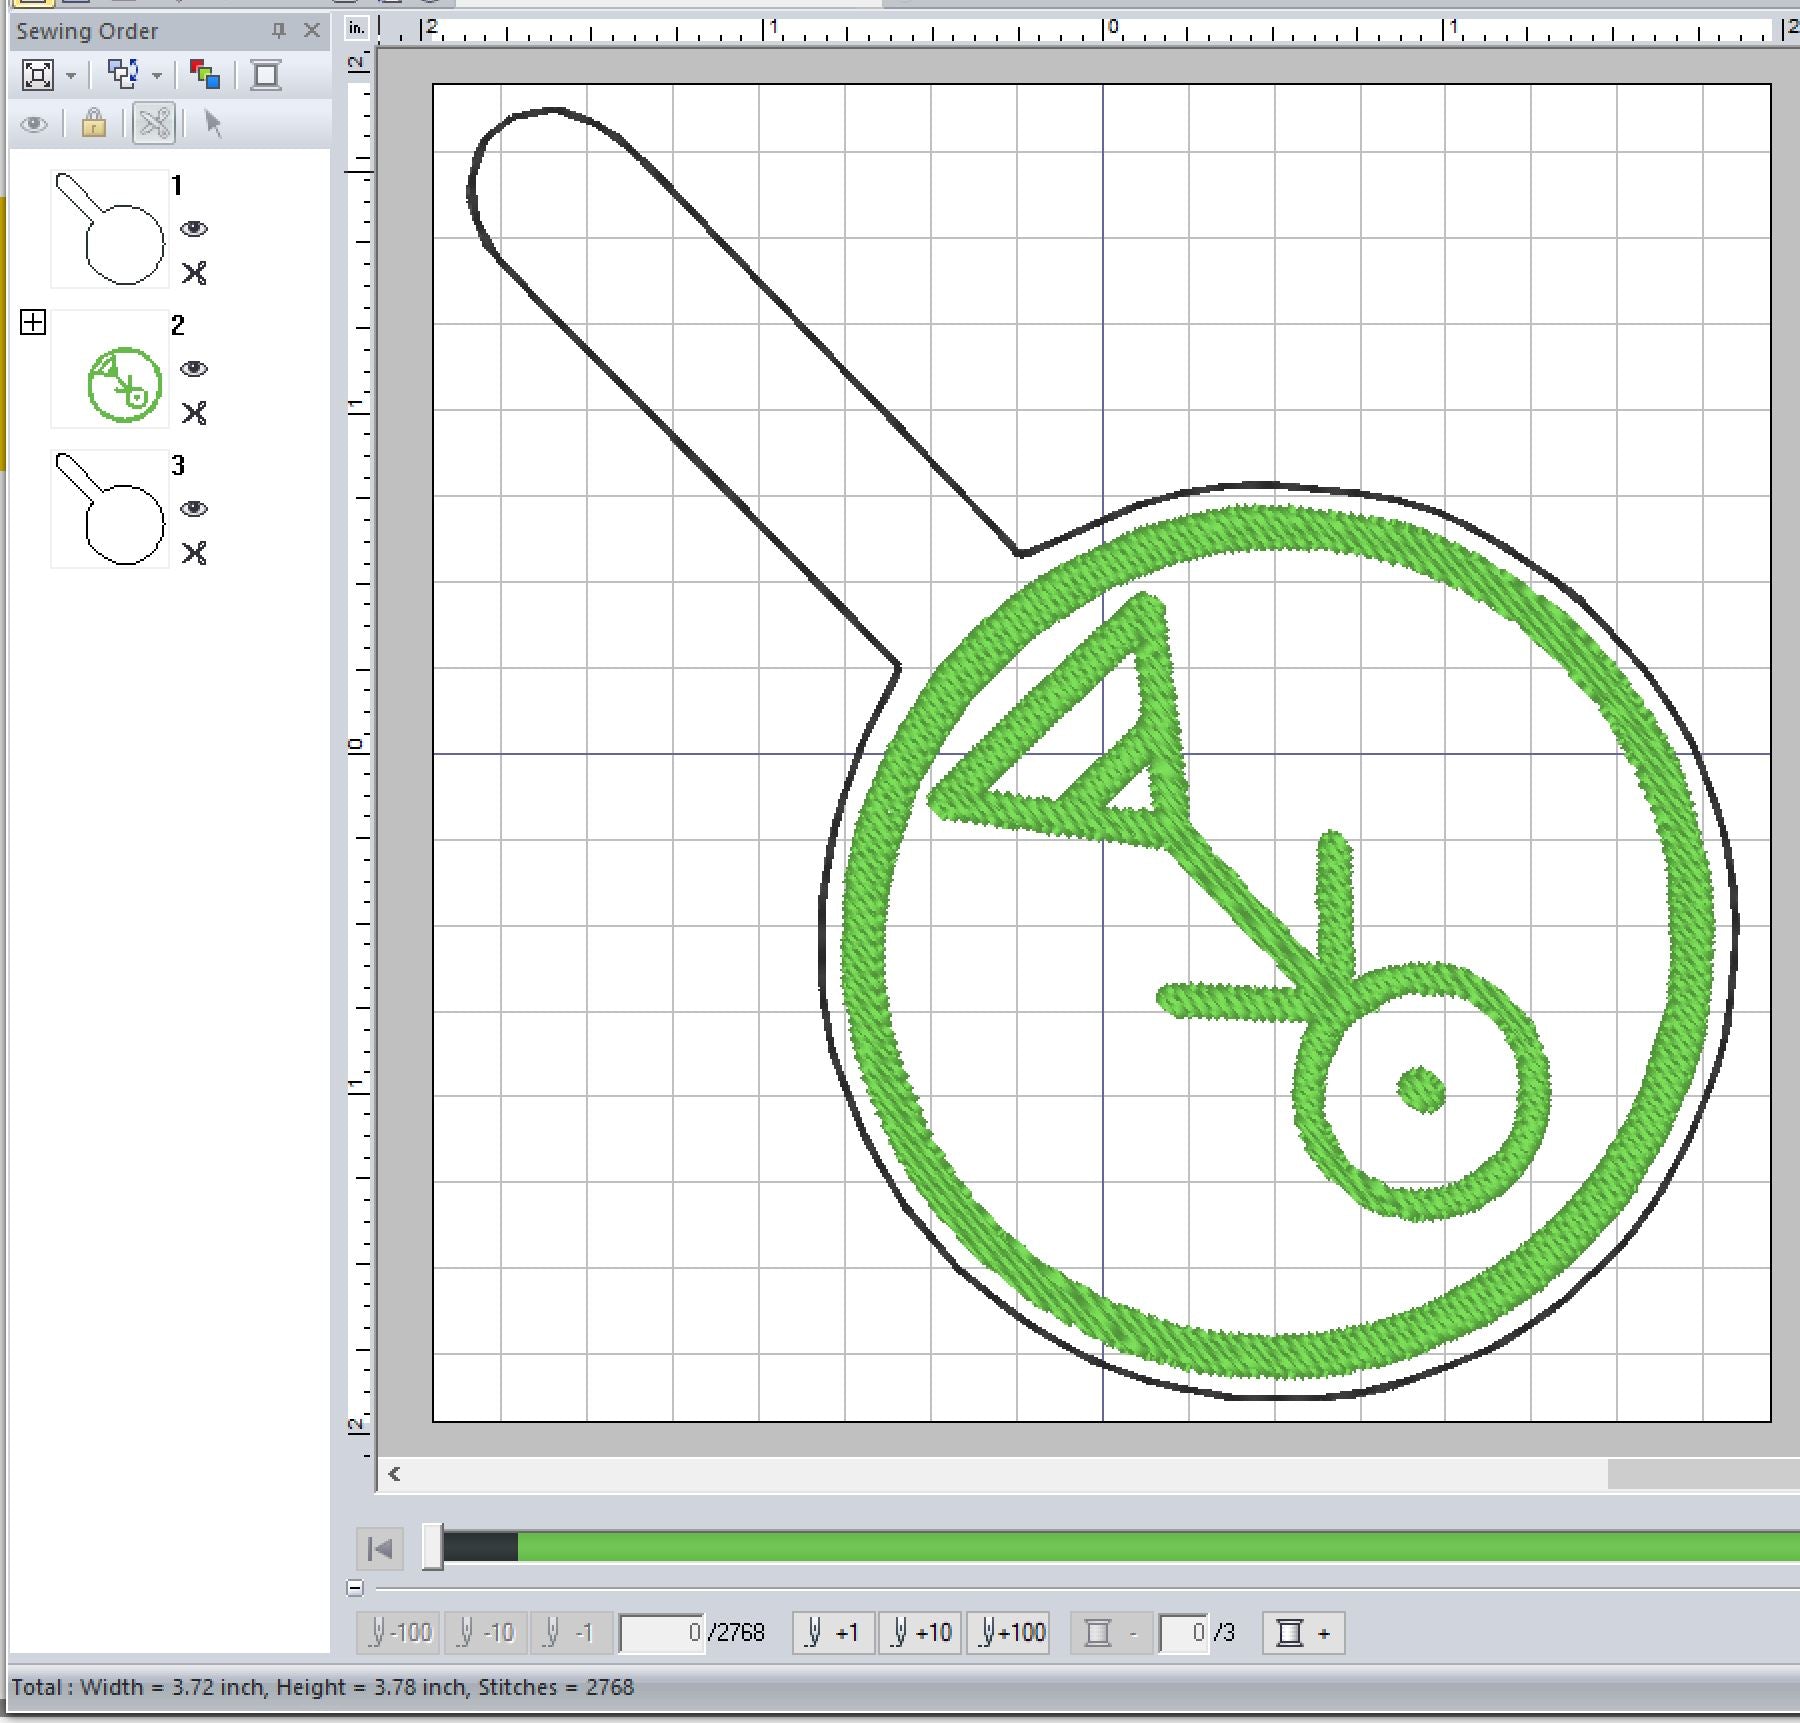1800x1723 pixels.
Task: Expand the group beside item 2
Action: 33,322
